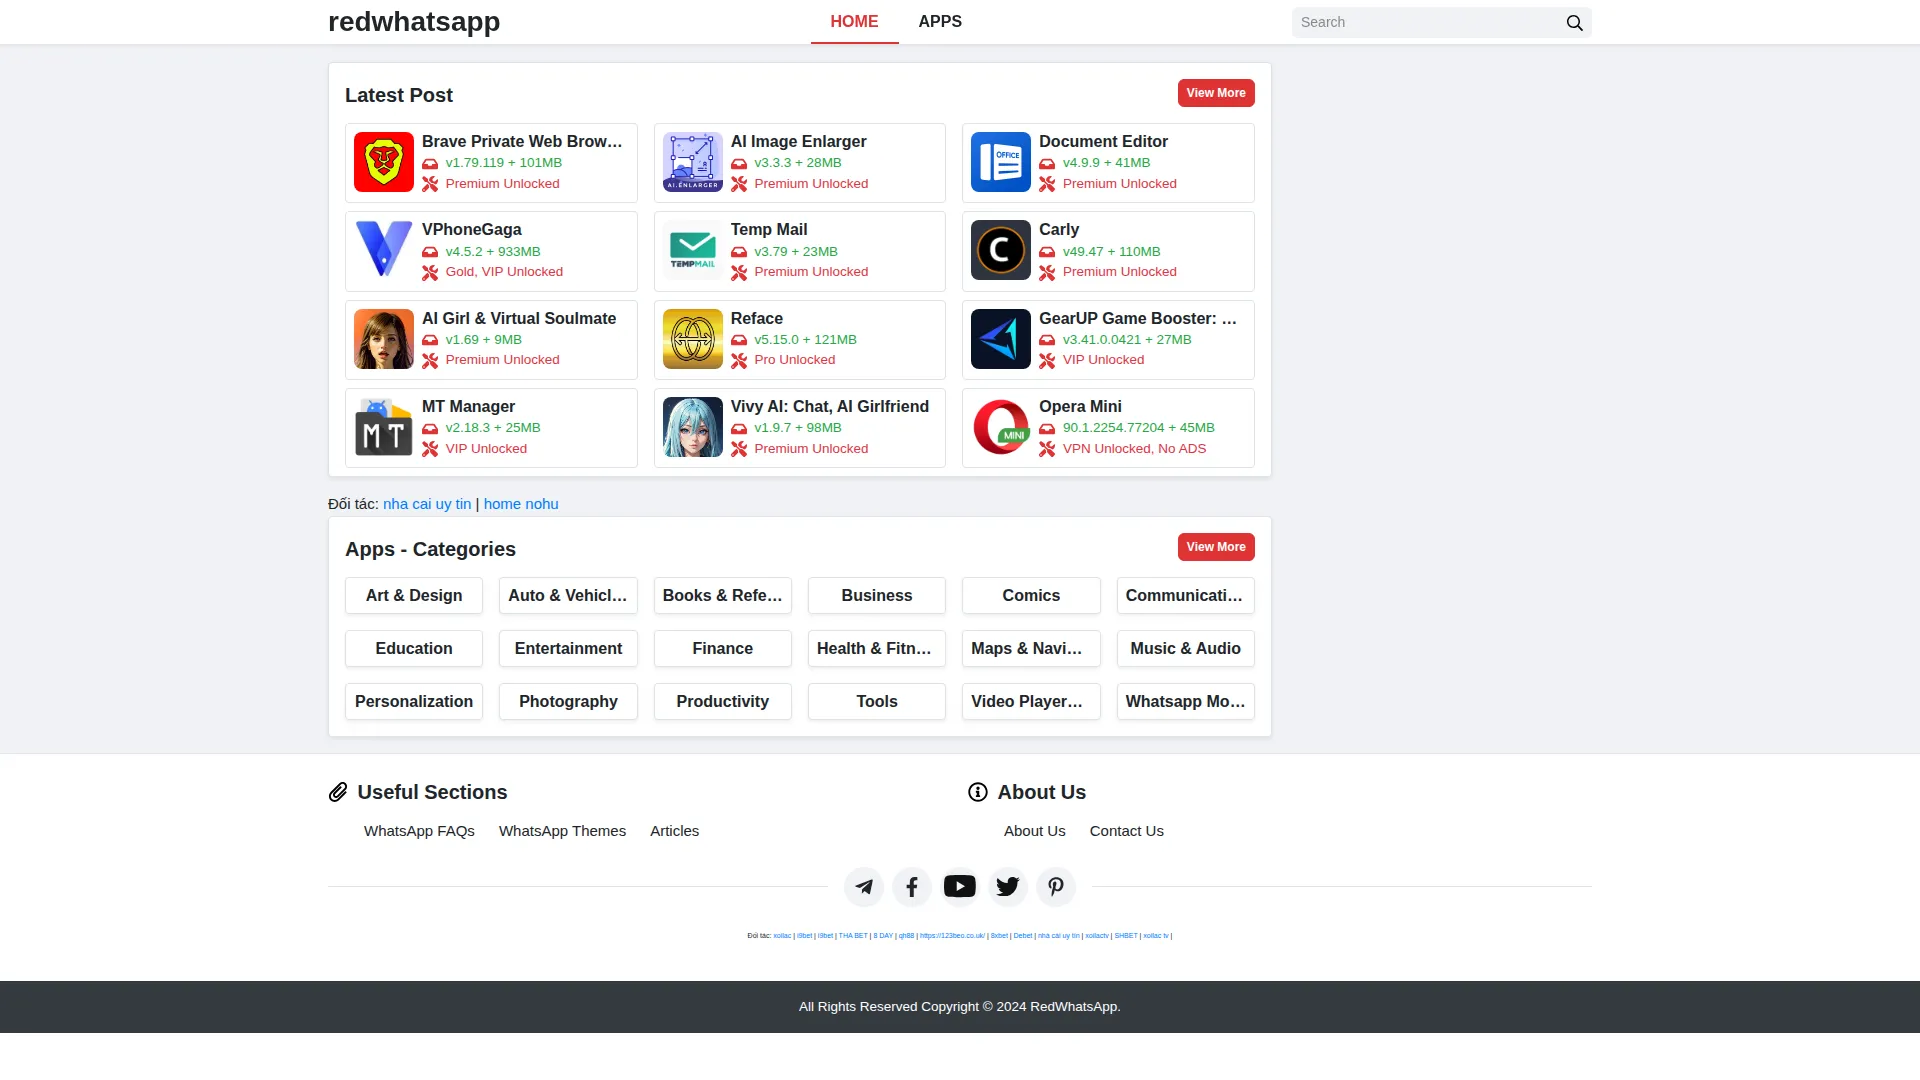Follow the 'nha cai uy tin' partner link
1920x1080 pixels.
click(427, 504)
